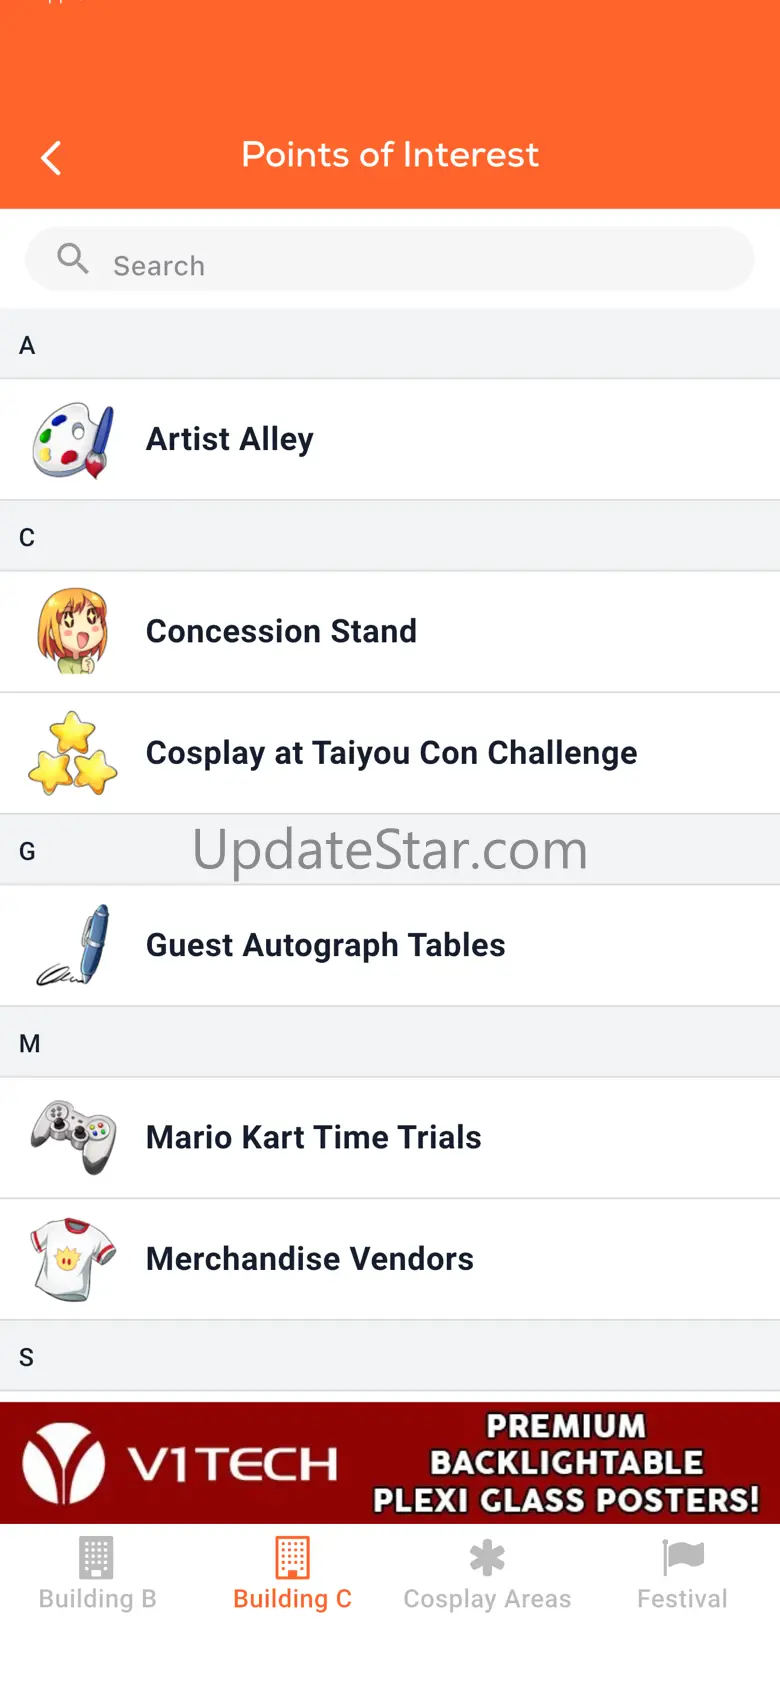Open Guest Autograph Tables listing
The width and height of the screenshot is (780, 1691).
click(x=325, y=946)
